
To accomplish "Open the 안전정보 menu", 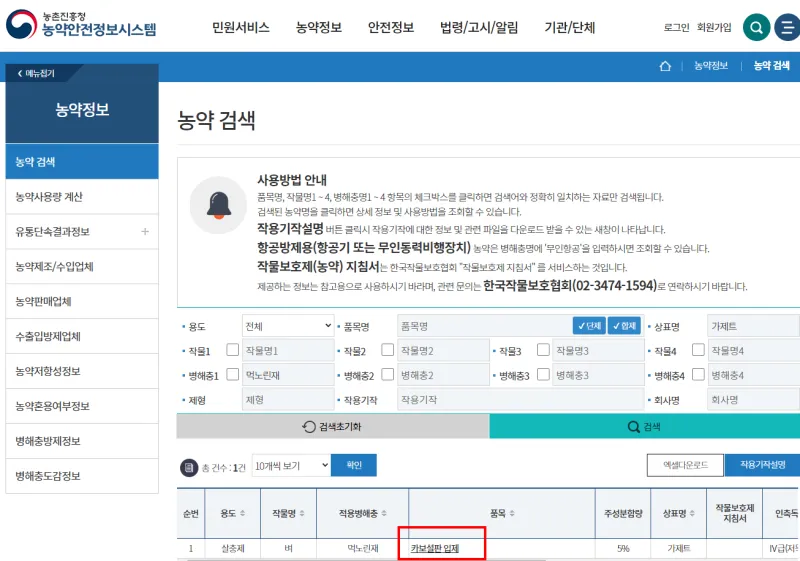I will (x=391, y=28).
